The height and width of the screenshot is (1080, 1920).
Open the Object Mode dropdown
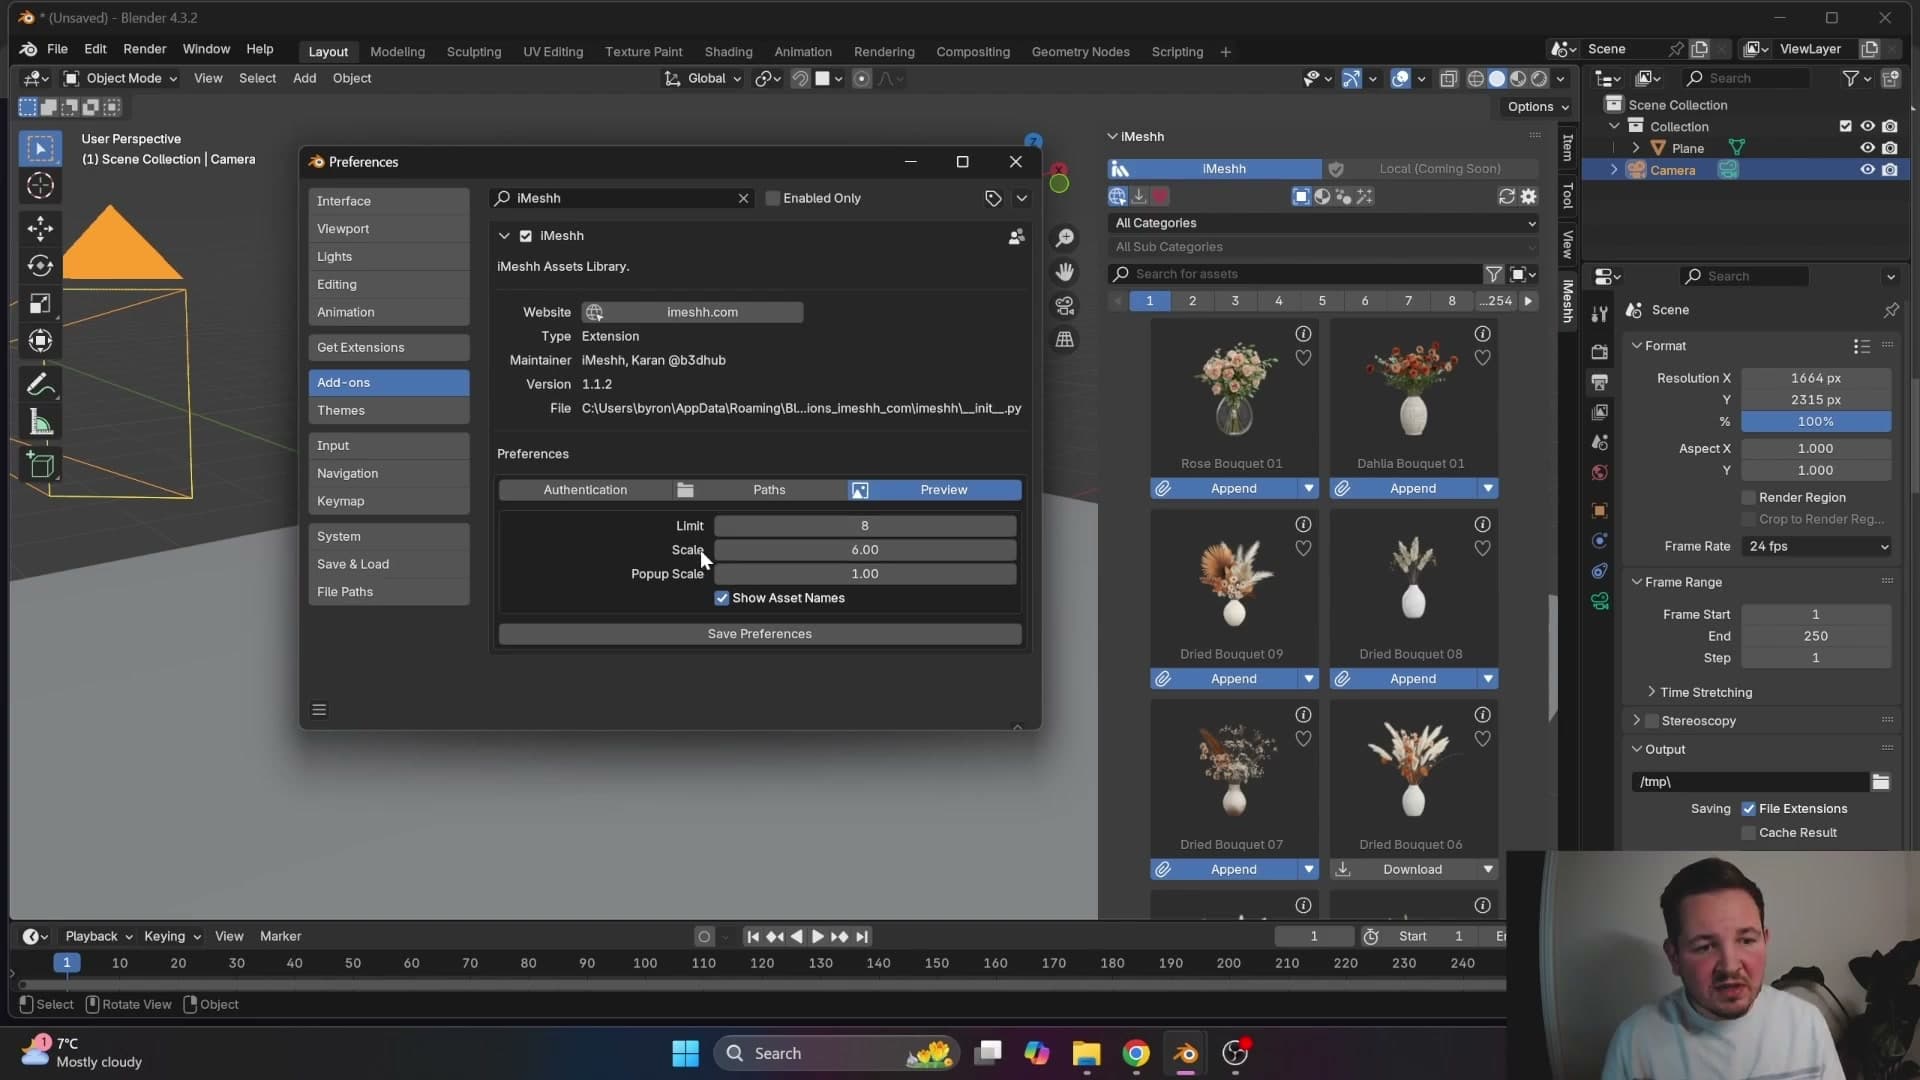[x=120, y=78]
